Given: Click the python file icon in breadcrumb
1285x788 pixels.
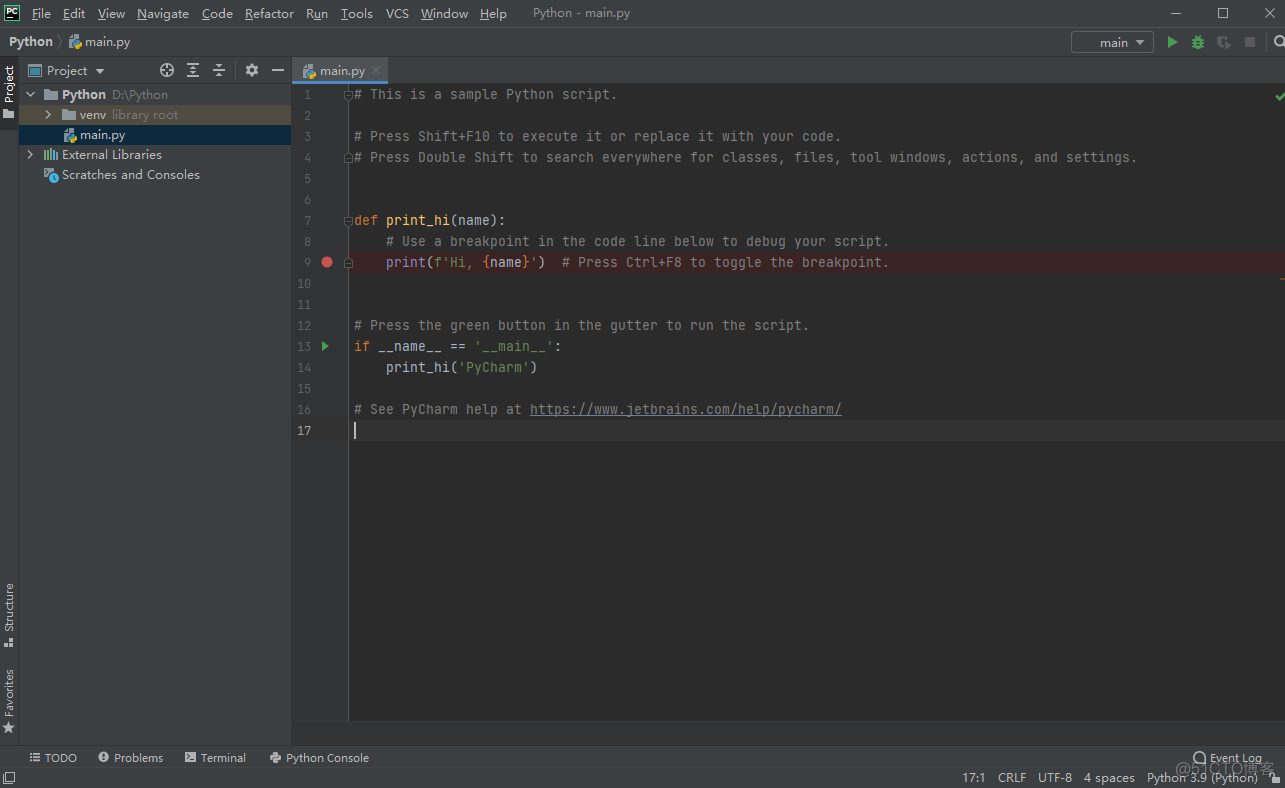Looking at the screenshot, I should coord(75,42).
